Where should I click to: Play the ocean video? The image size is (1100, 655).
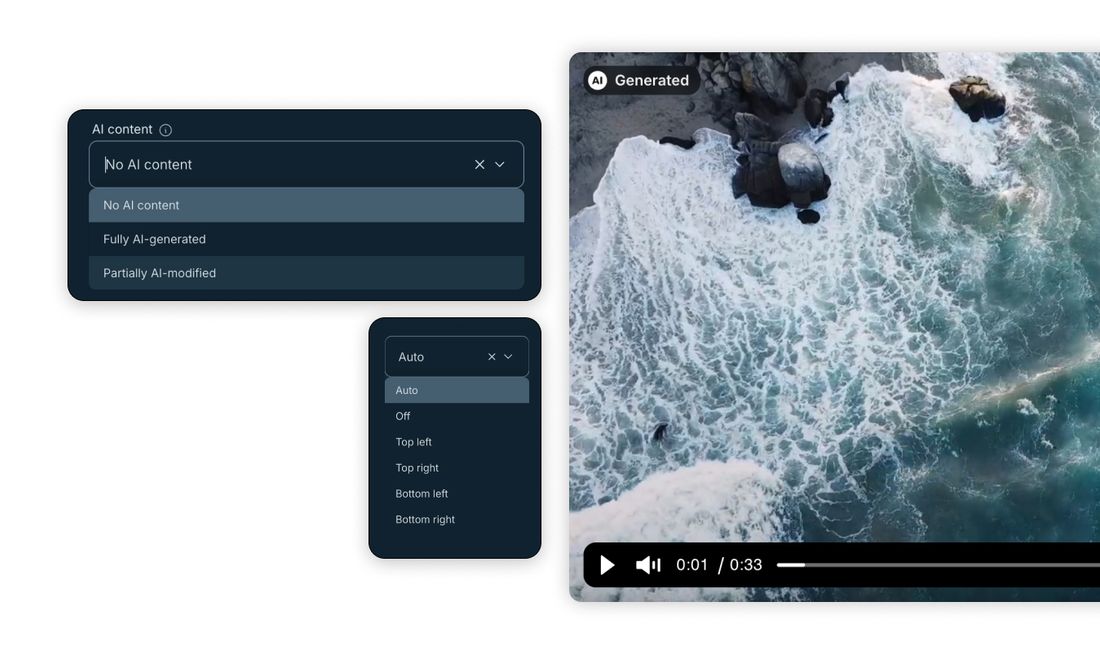pyautogui.click(x=608, y=565)
